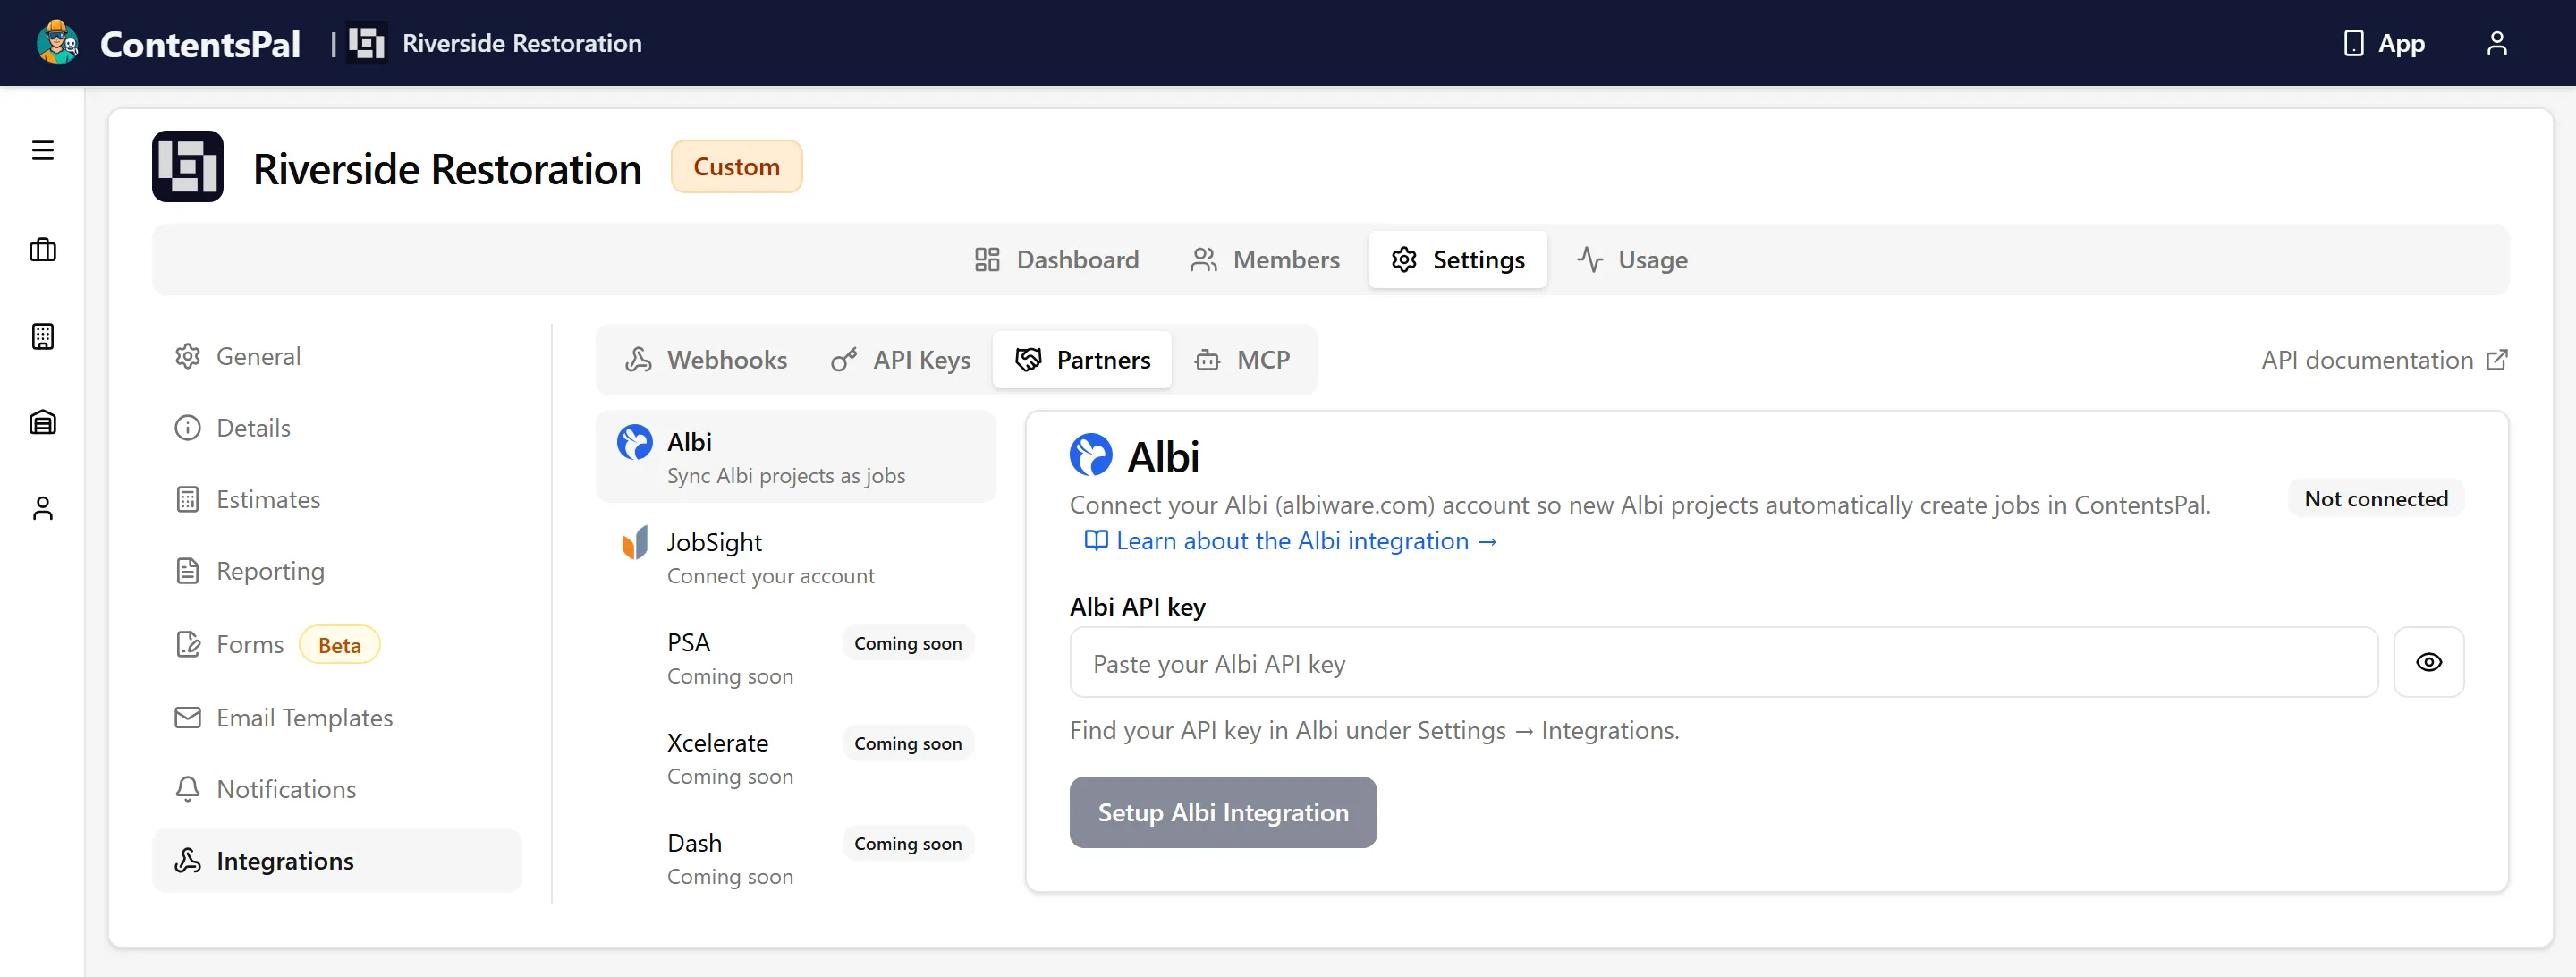The width and height of the screenshot is (2576, 977).
Task: Open the Usage tab
Action: (x=1632, y=260)
